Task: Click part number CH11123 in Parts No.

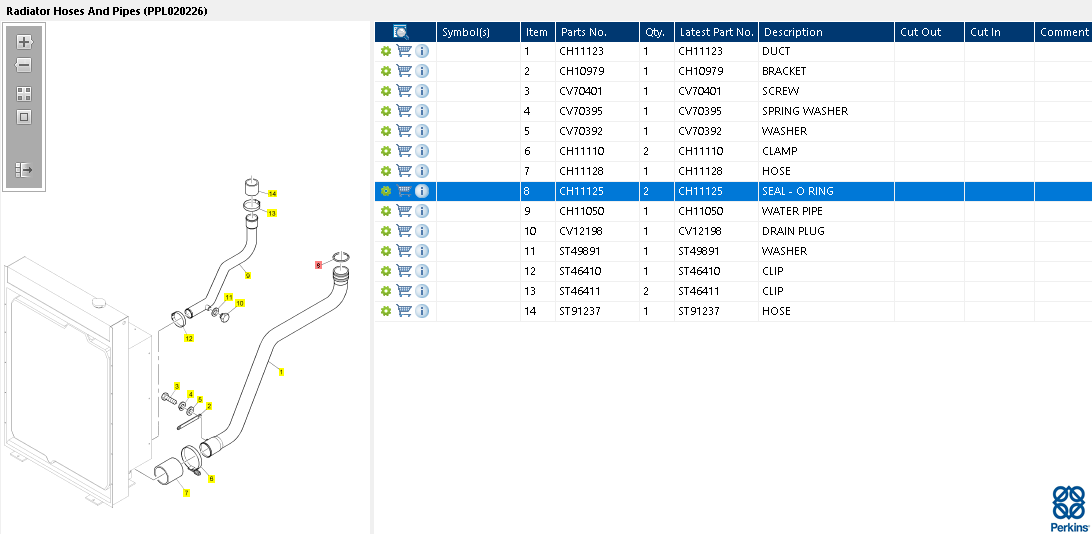Action: pos(581,51)
